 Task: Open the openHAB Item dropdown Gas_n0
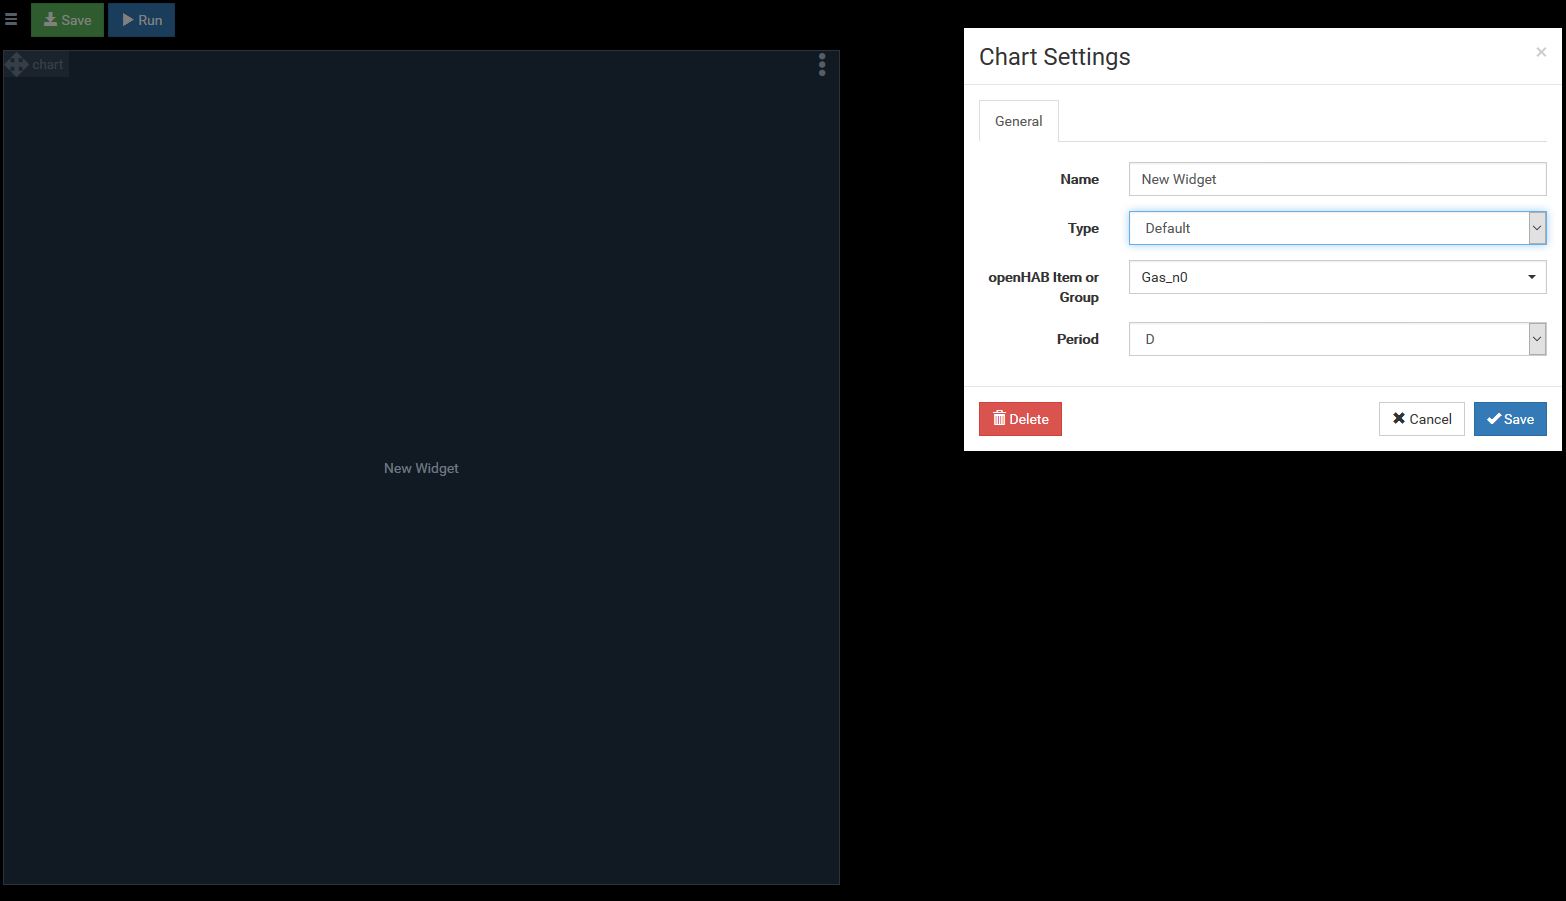tap(1337, 277)
